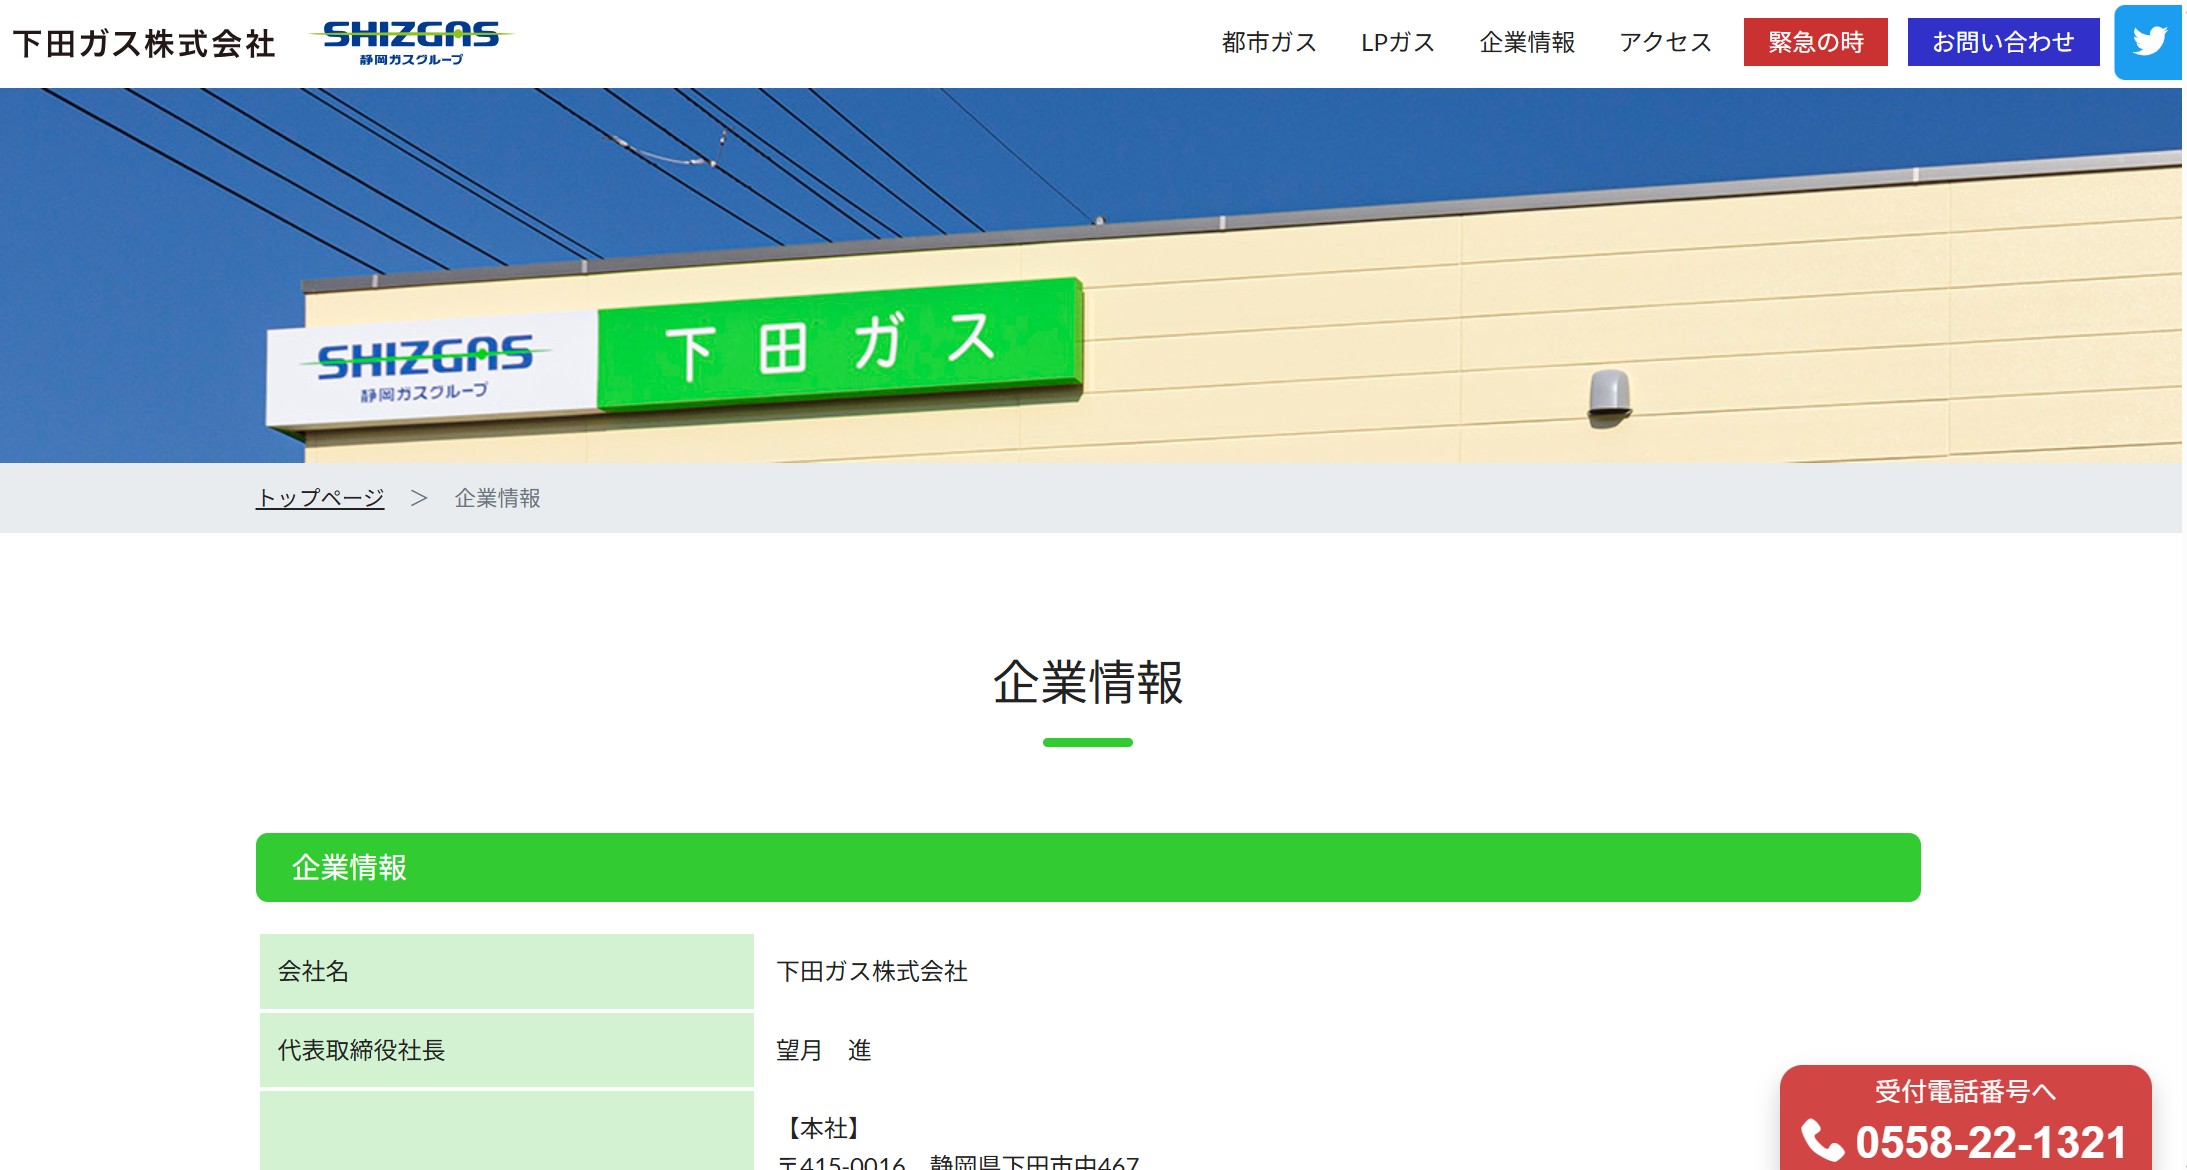Click 企業情報 in the breadcrumb trail
Viewport: 2187px width, 1170px height.
point(497,498)
